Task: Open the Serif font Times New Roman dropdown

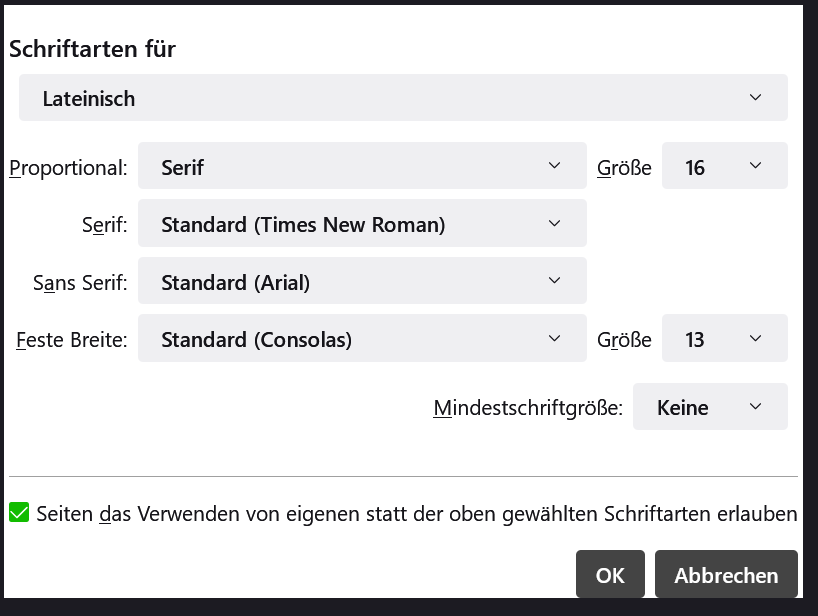Action: pyautogui.click(x=361, y=224)
